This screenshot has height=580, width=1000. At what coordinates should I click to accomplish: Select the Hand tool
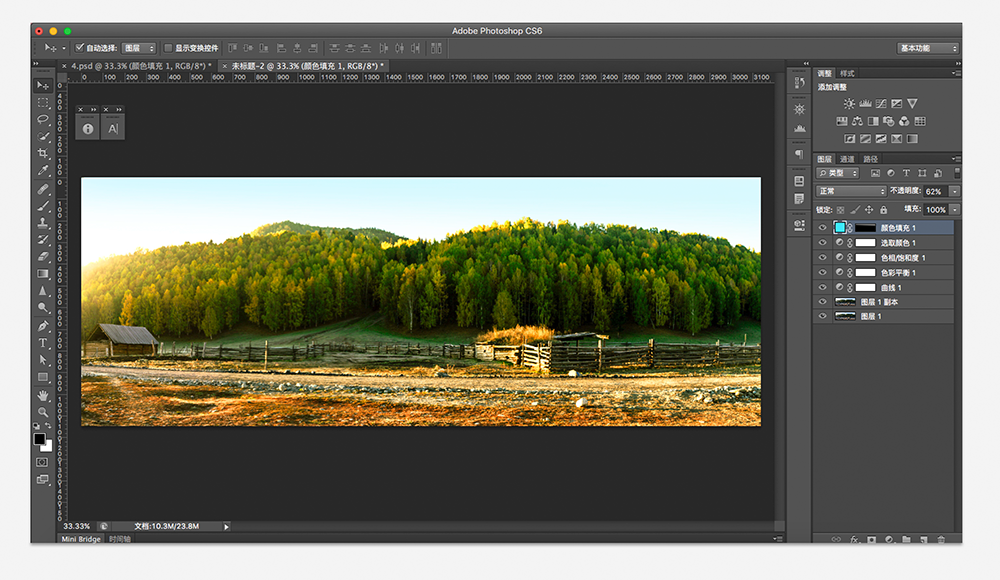43,396
